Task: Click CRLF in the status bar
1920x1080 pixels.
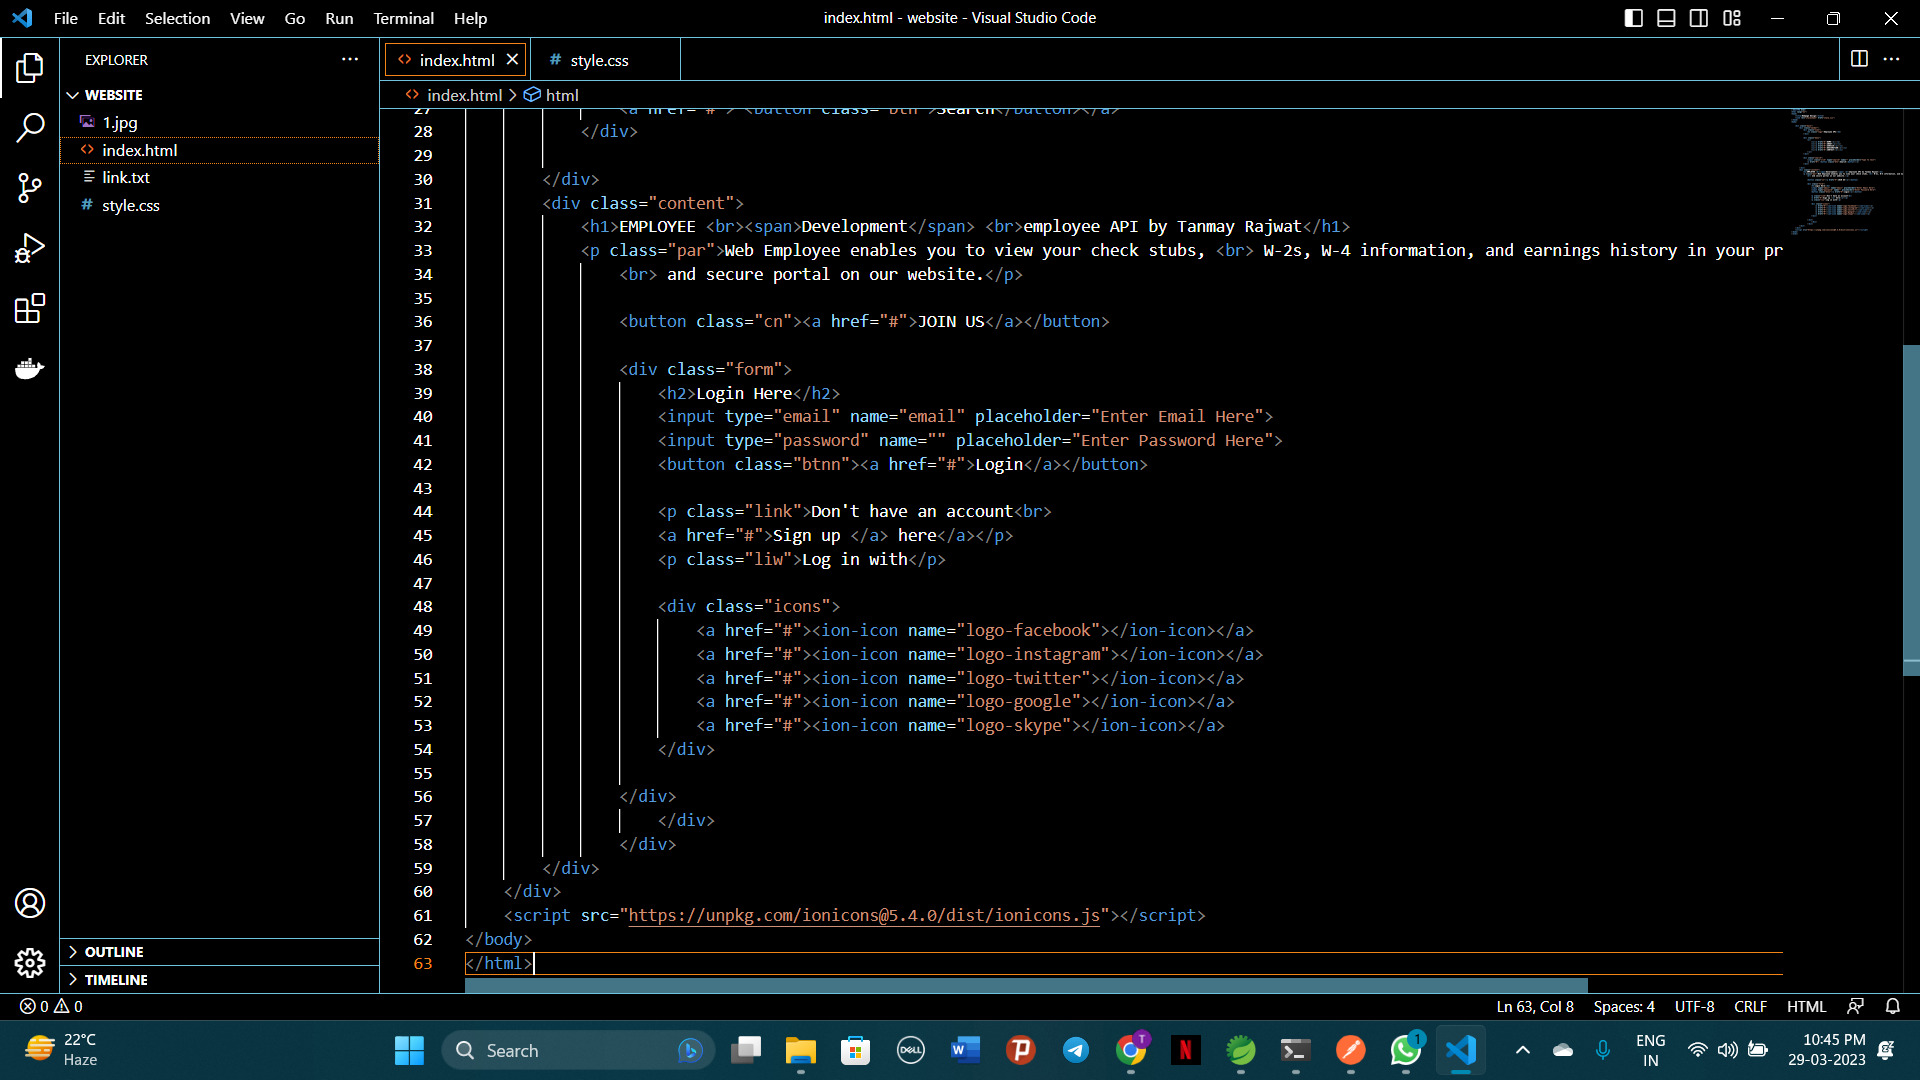Action: coord(1750,1007)
